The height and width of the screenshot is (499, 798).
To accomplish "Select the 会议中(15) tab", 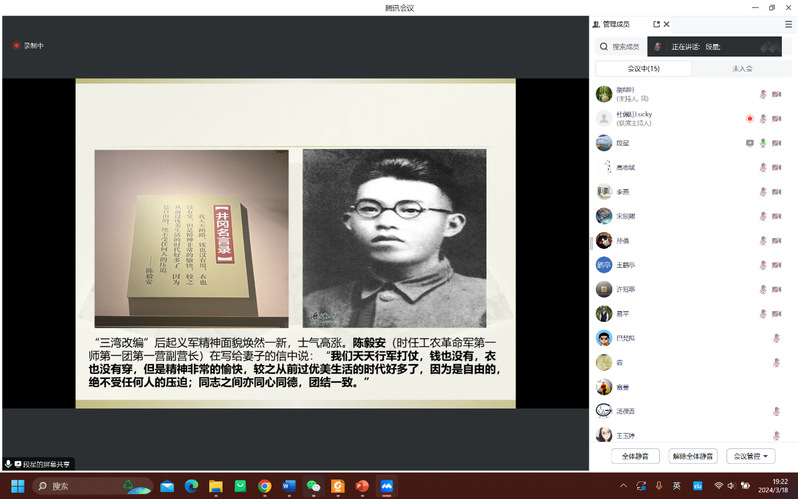I will 643,69.
